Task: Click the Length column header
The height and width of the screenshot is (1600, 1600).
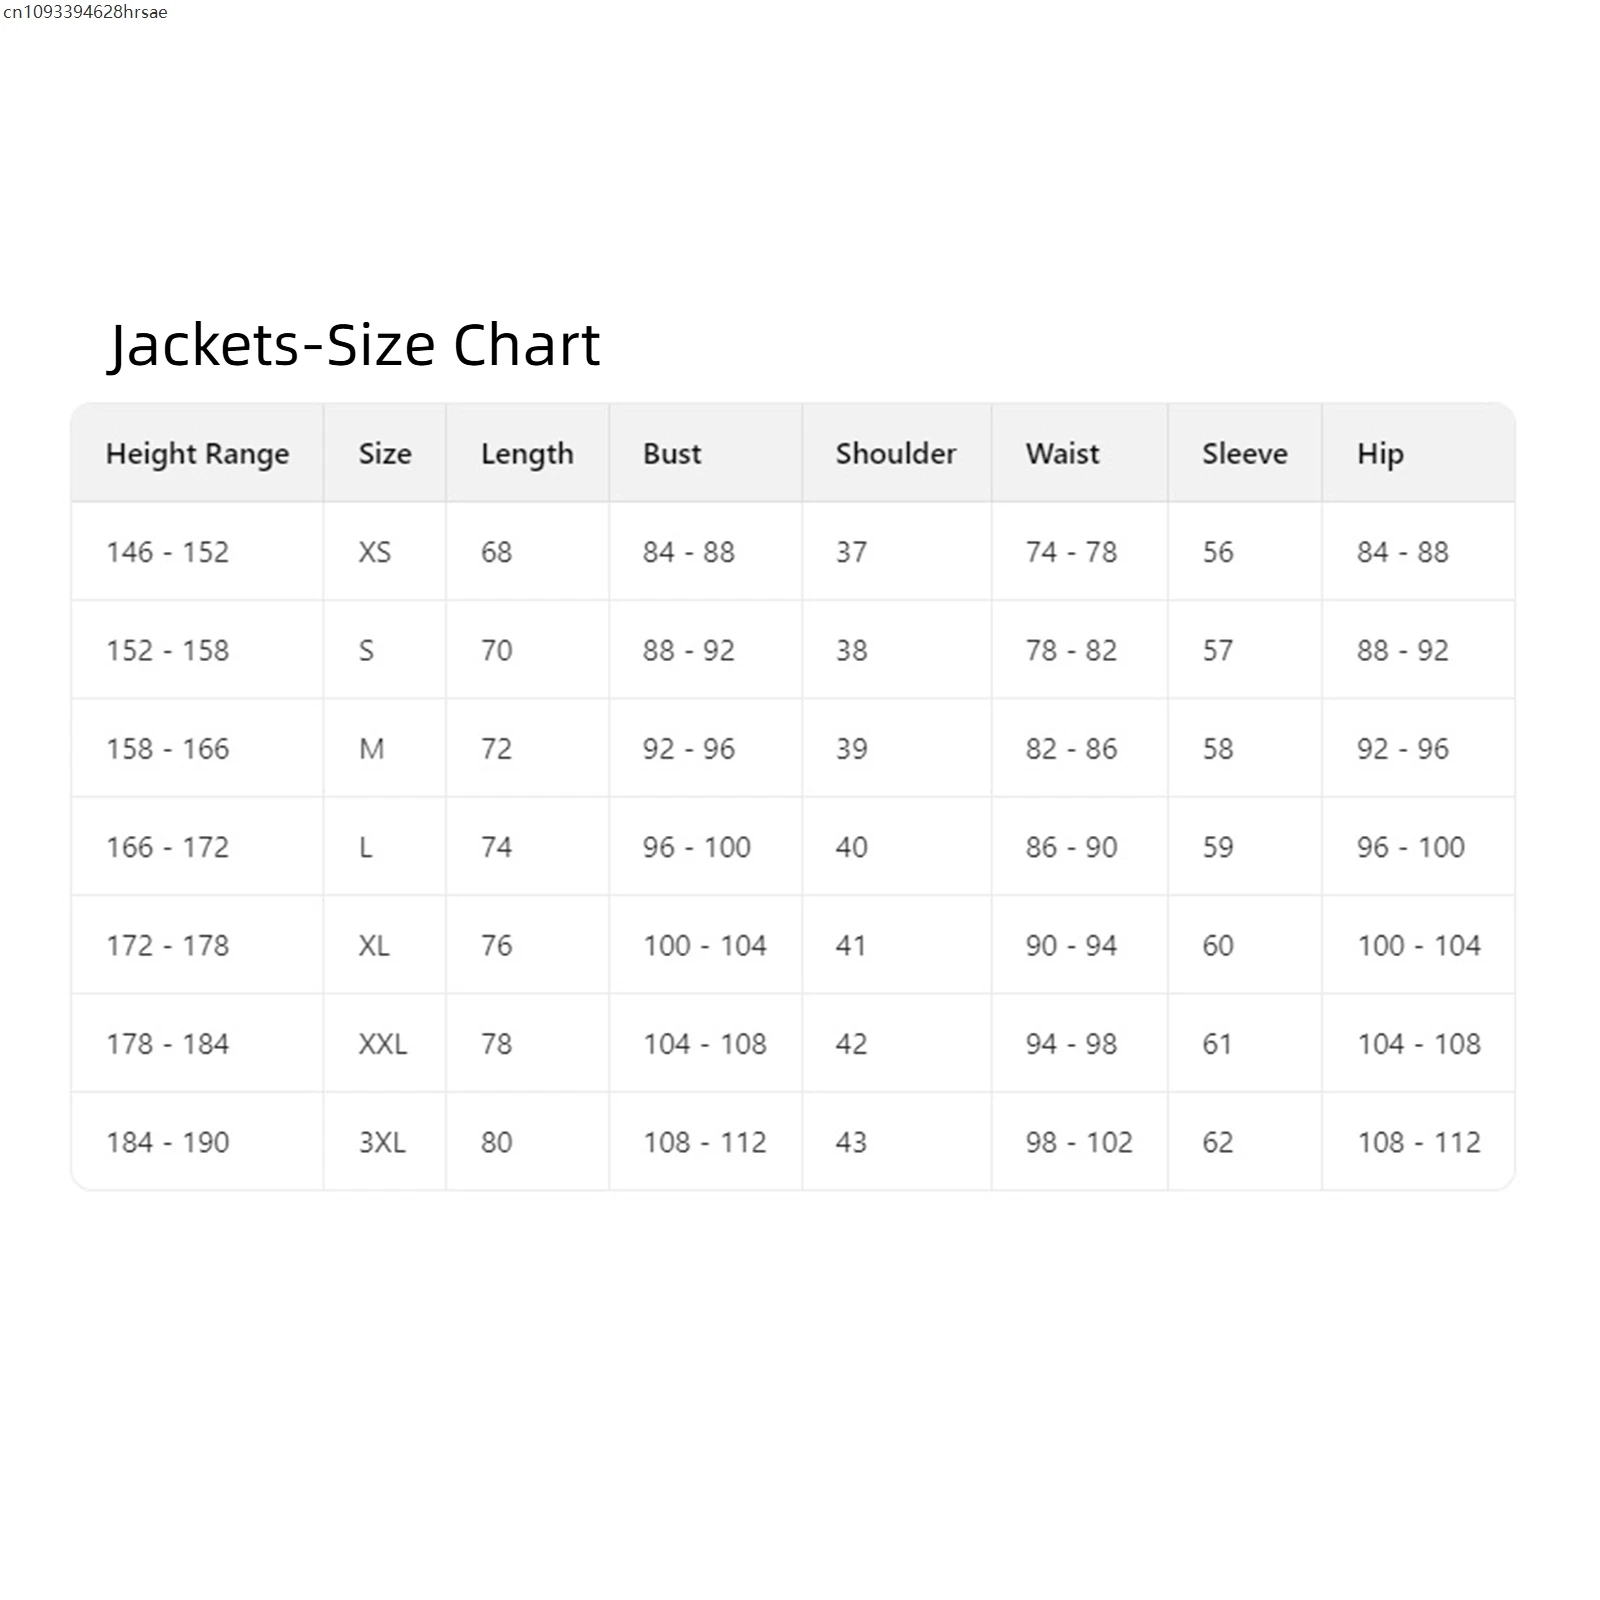Action: tap(527, 454)
